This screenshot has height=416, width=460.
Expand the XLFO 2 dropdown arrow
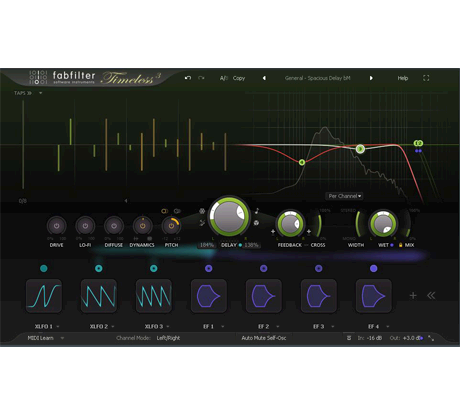[x=113, y=326]
